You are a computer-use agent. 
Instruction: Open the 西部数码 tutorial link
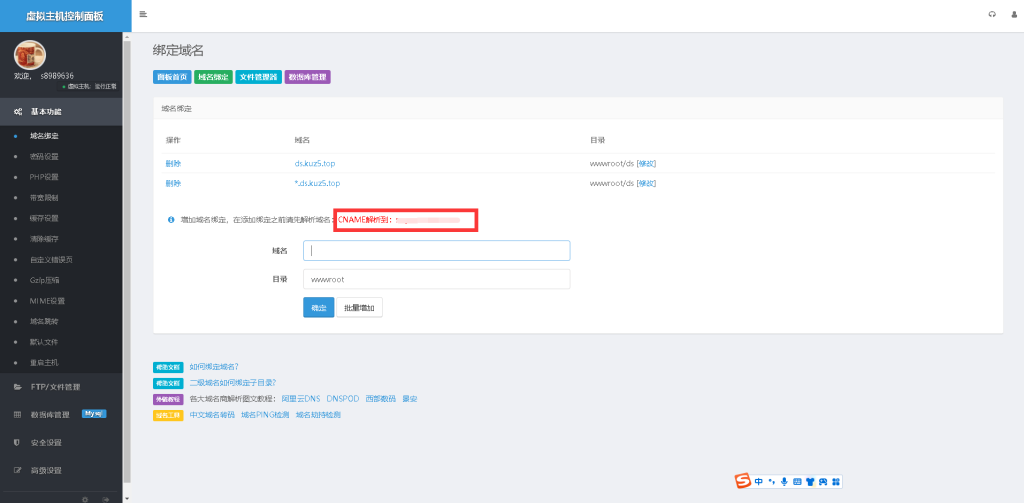pyautogui.click(x=380, y=398)
